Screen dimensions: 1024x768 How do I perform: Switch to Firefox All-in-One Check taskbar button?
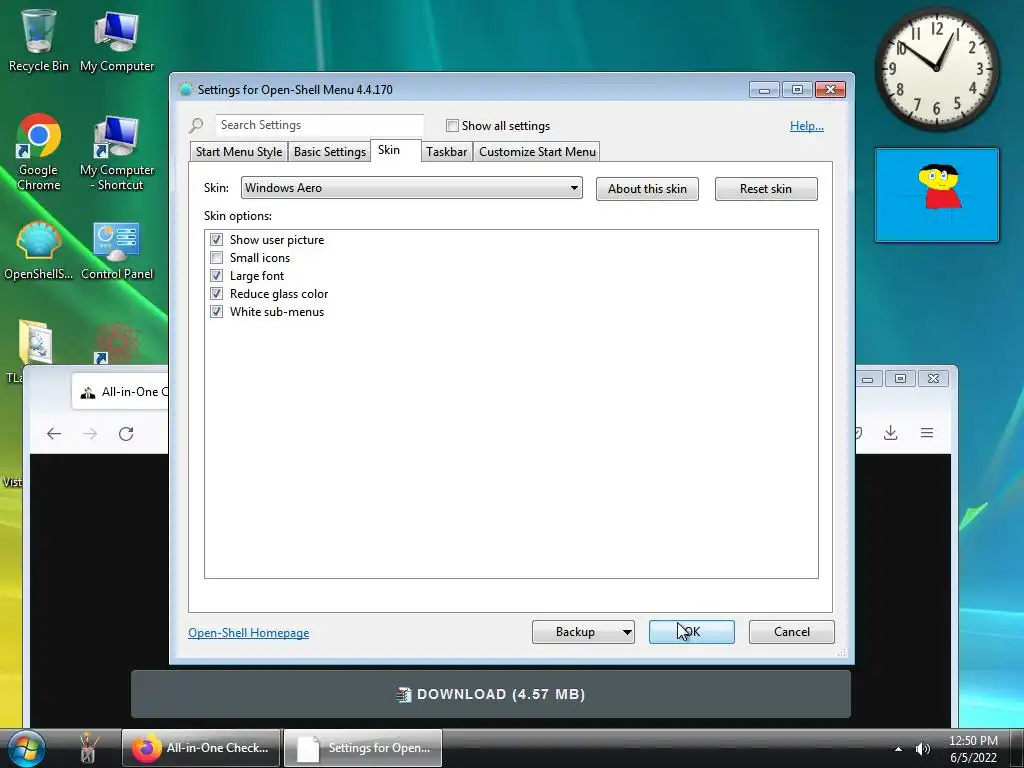[x=201, y=748]
